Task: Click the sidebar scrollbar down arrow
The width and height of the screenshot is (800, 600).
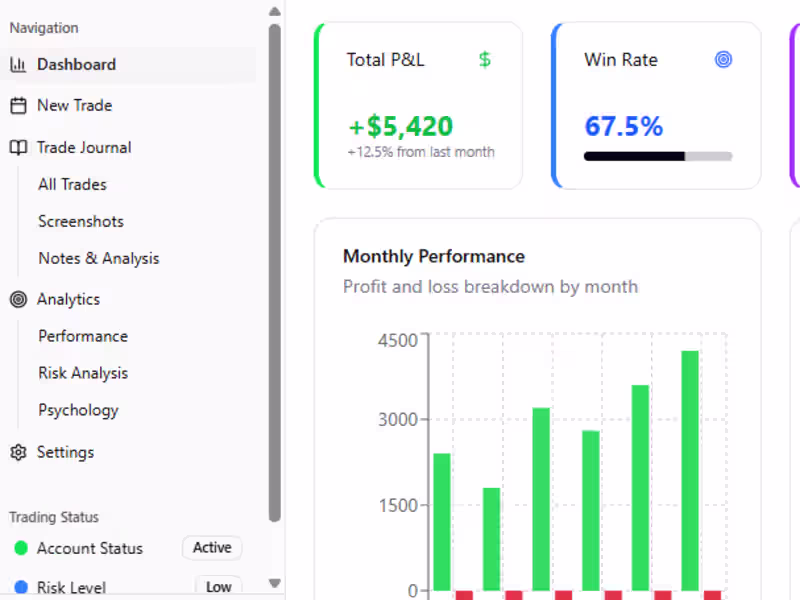Action: coord(274,583)
